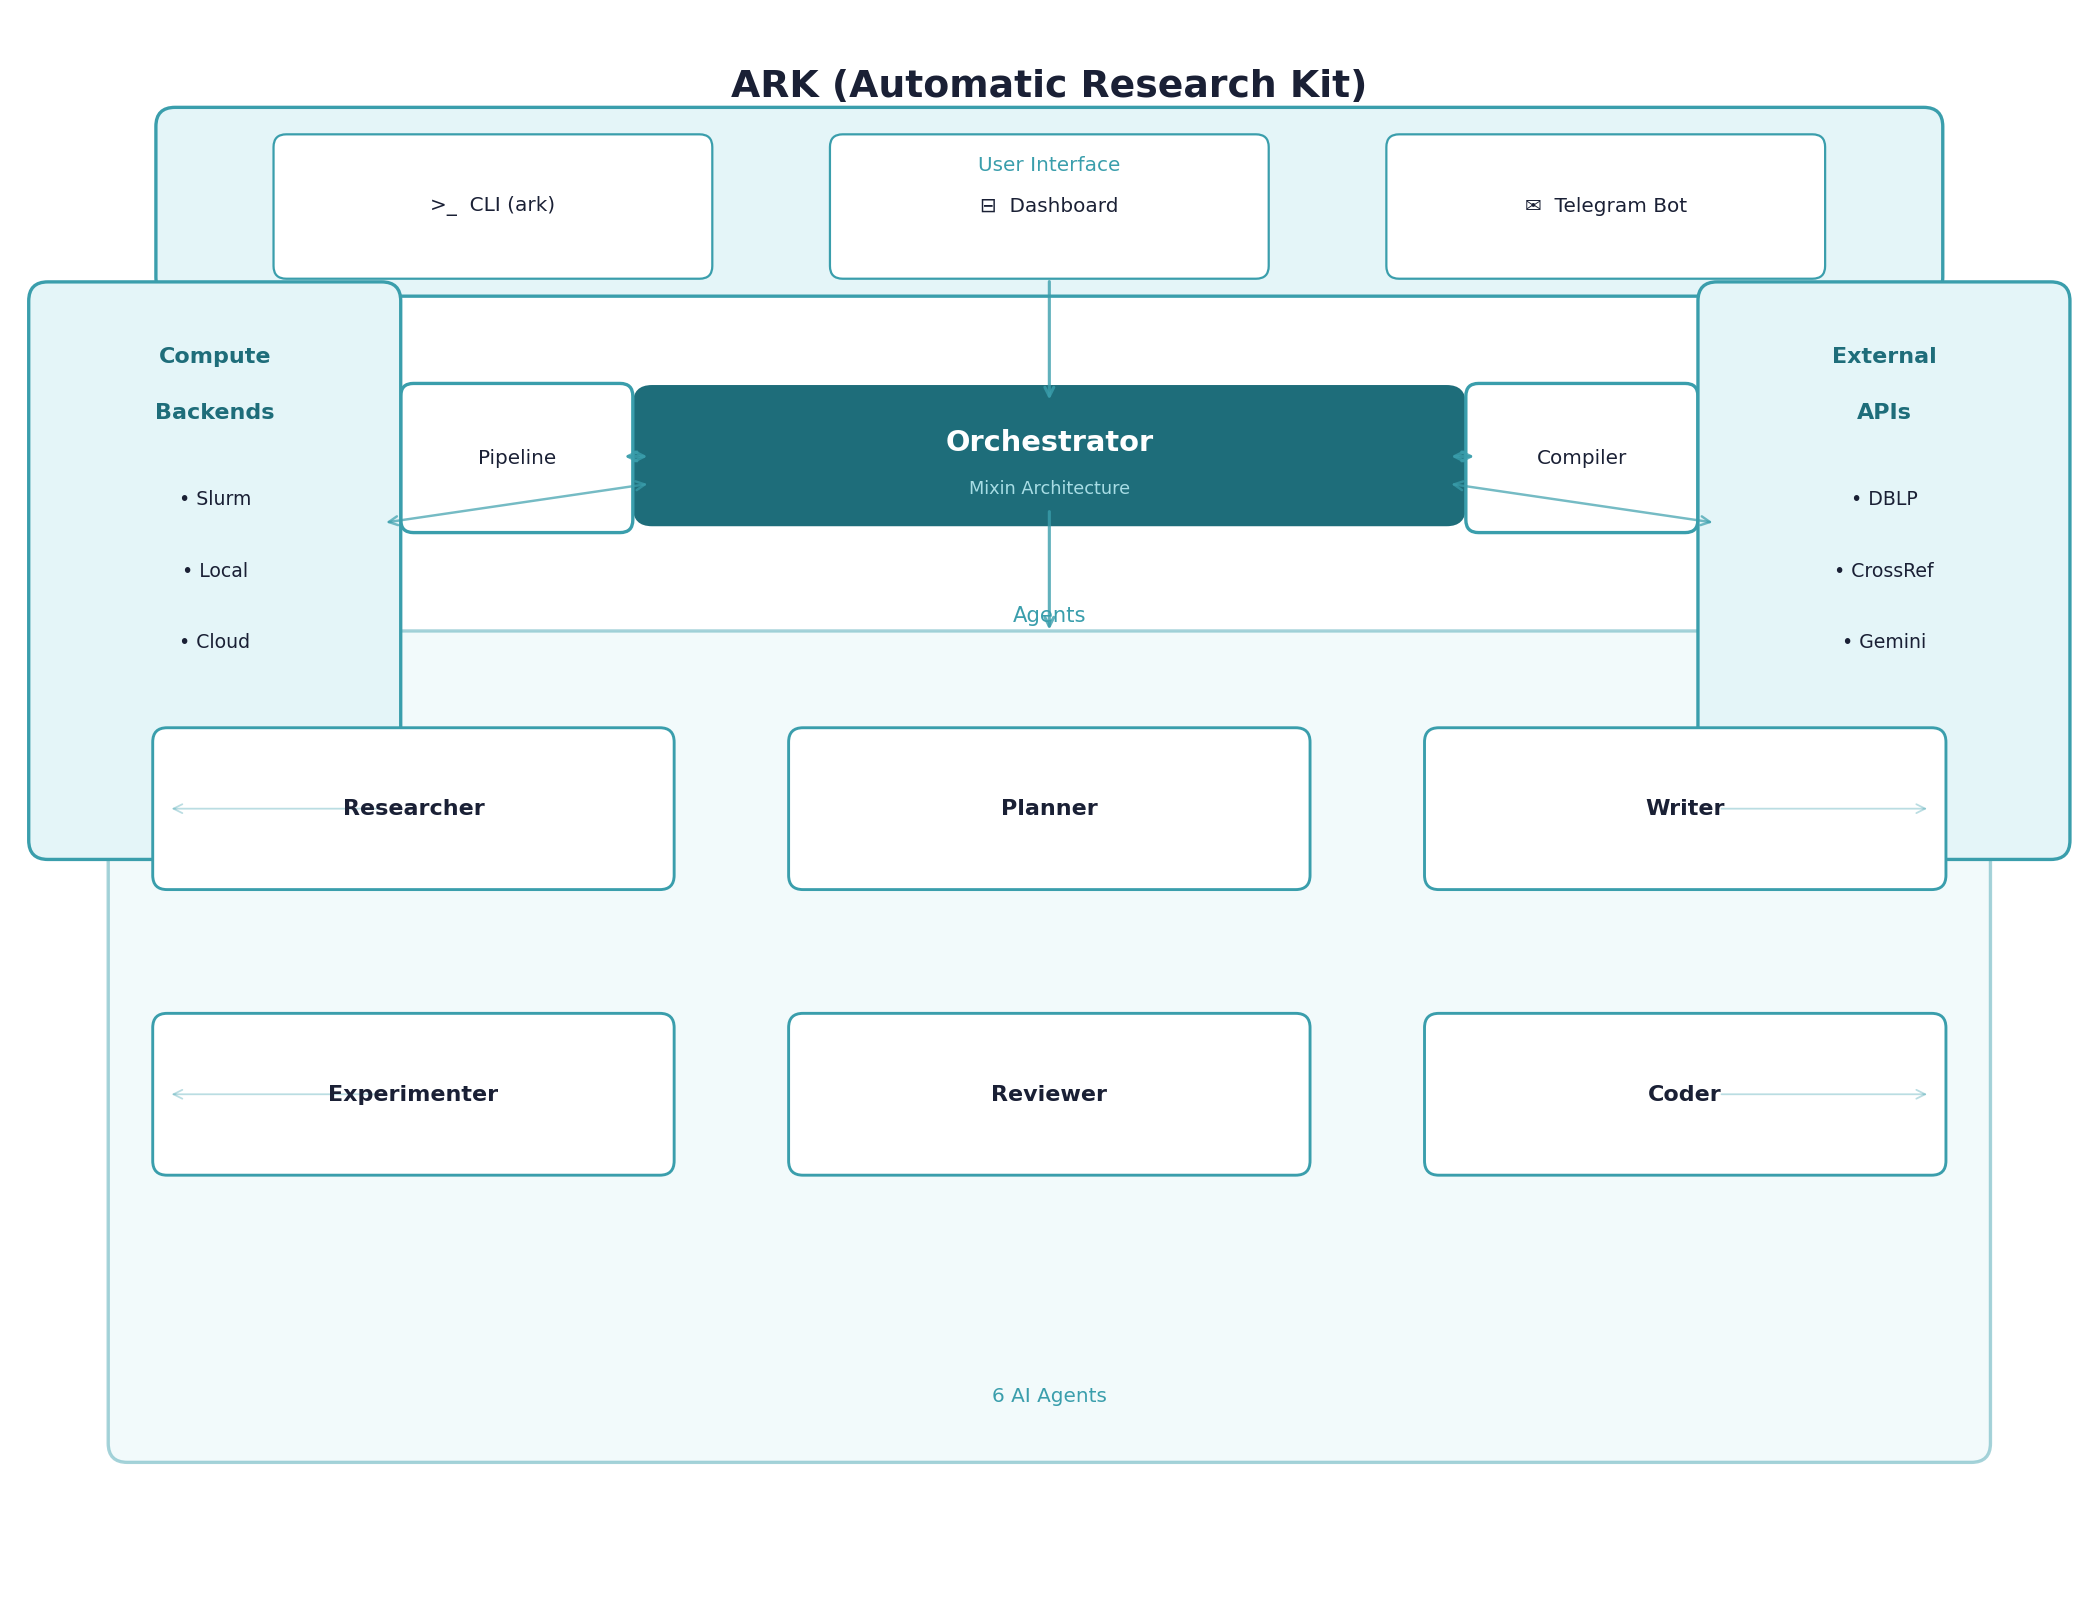Toggle the Slurm compute backend
This screenshot has height=1618, width=2098.
tap(222, 498)
